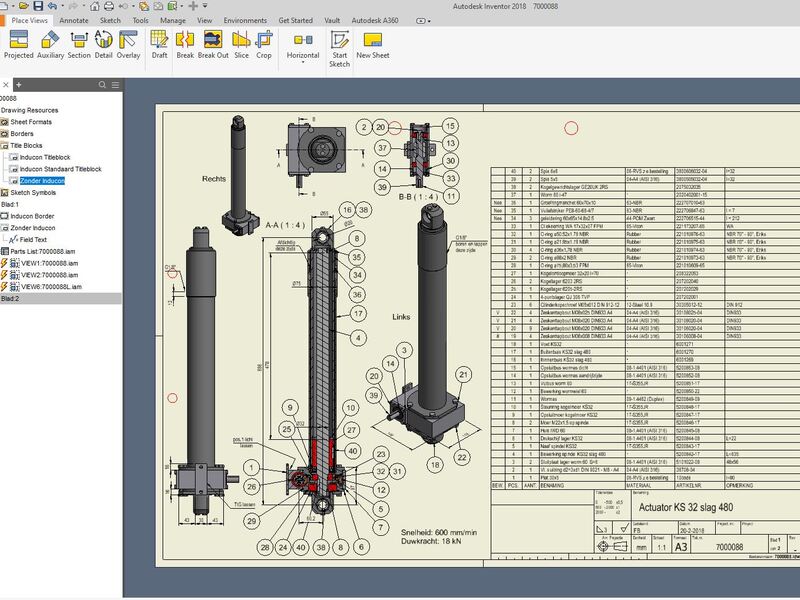The height and width of the screenshot is (600, 800).
Task: Start Sketch on the drawing
Action: click(339, 49)
